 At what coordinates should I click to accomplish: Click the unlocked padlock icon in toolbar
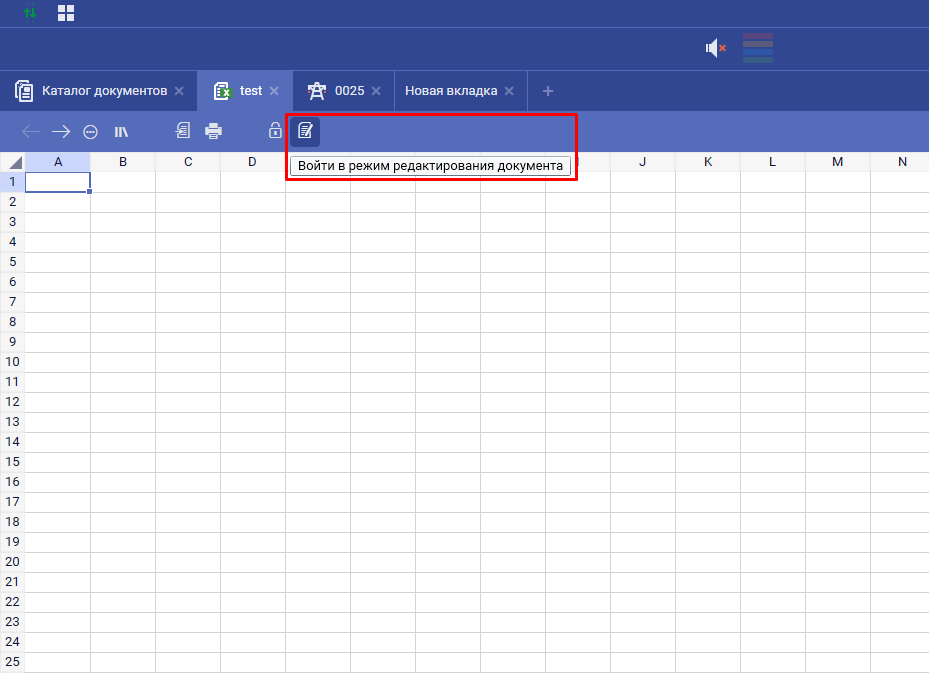point(275,131)
